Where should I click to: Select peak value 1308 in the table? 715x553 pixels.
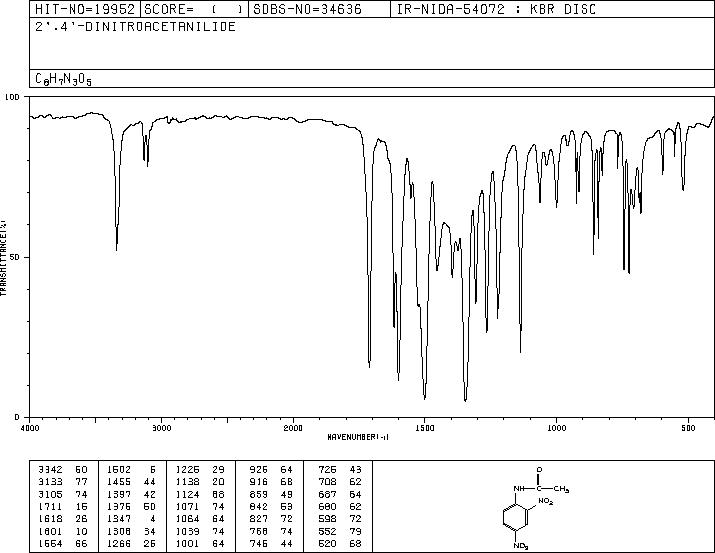(119, 531)
